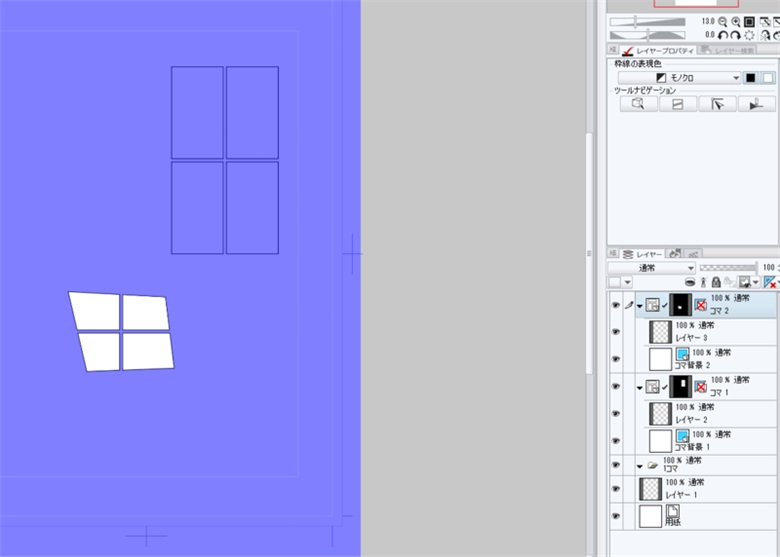Viewport: 780px width, 557px height.
Task: Hide the レイヤー 1 layer
Action: pyautogui.click(x=615, y=489)
